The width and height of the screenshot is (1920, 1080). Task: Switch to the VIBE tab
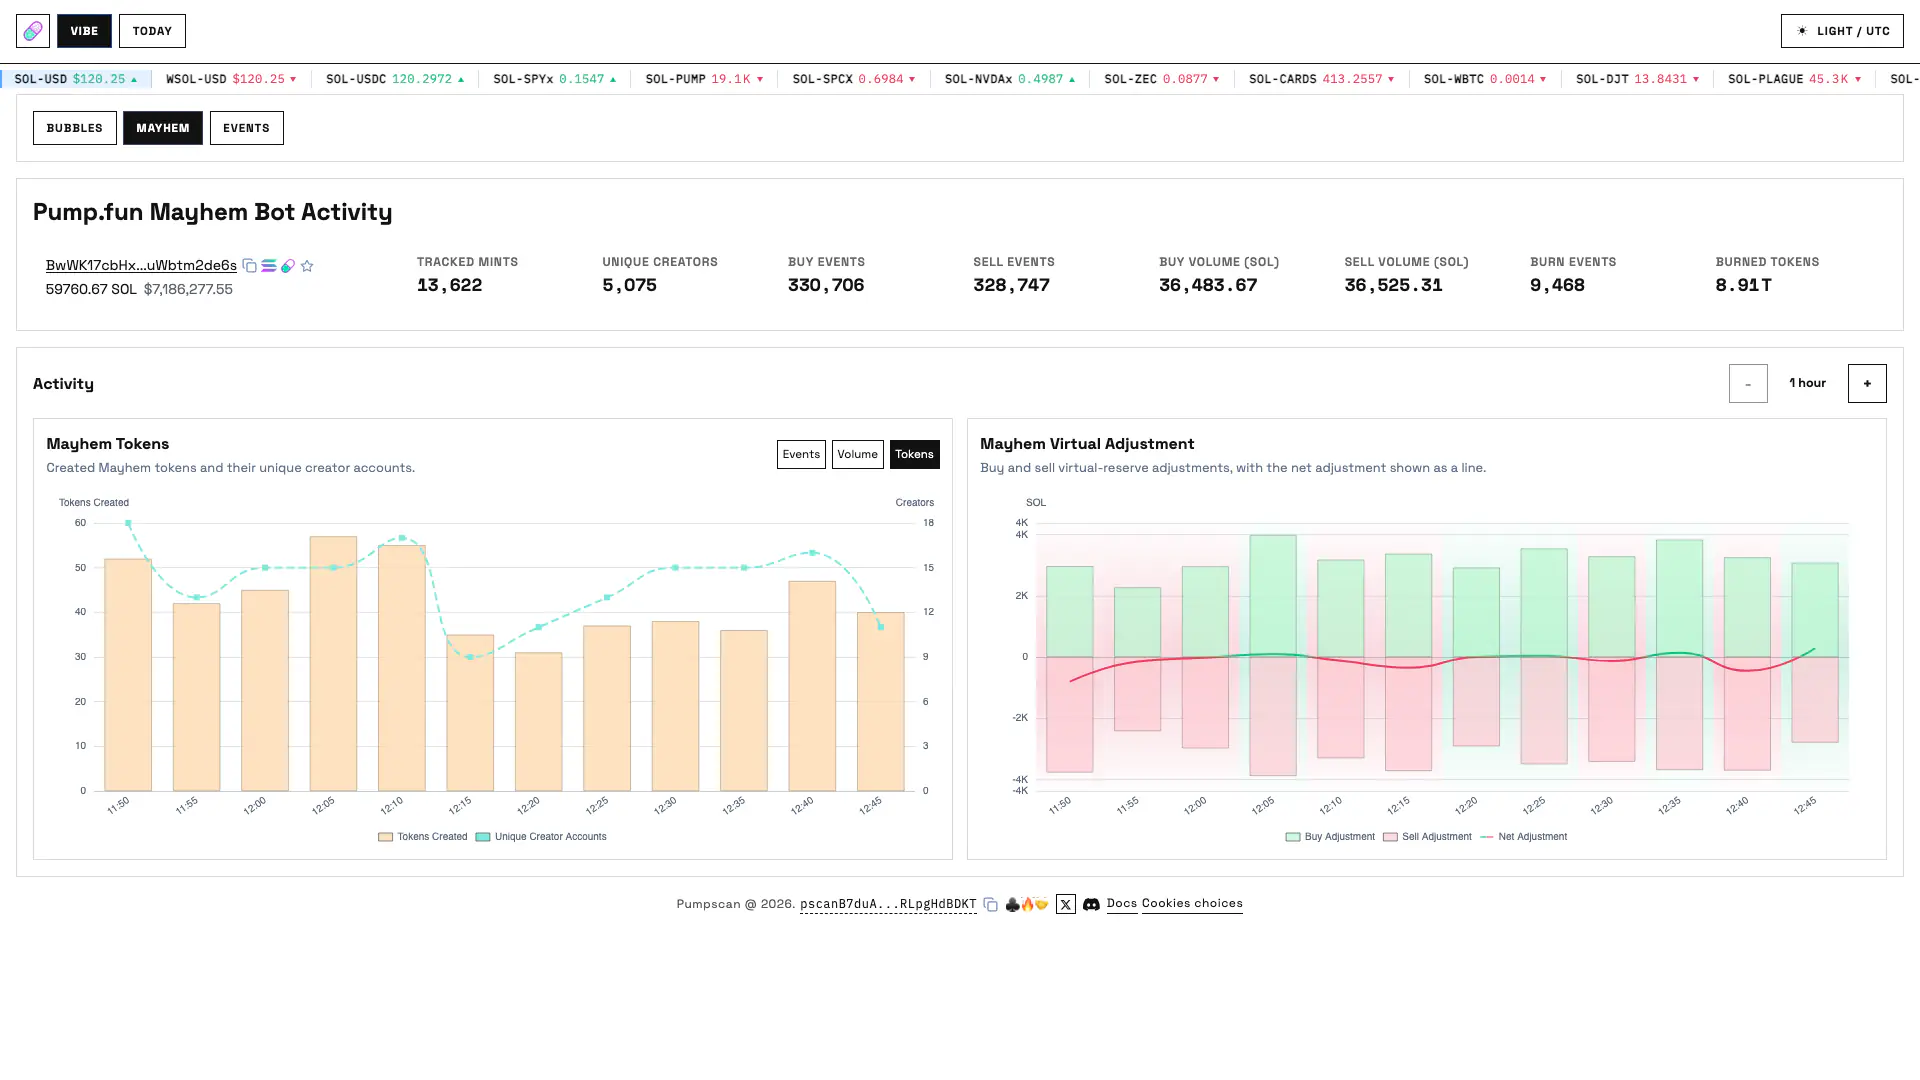pyautogui.click(x=84, y=31)
